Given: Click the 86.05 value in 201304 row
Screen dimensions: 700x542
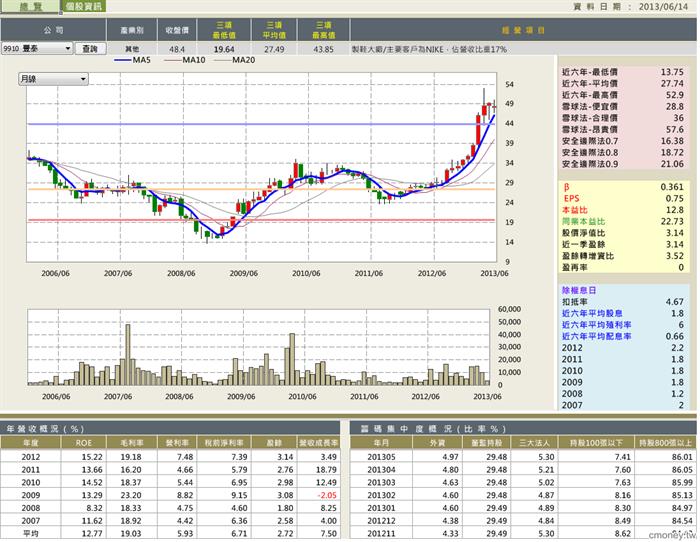Looking at the screenshot, I should point(682,470).
